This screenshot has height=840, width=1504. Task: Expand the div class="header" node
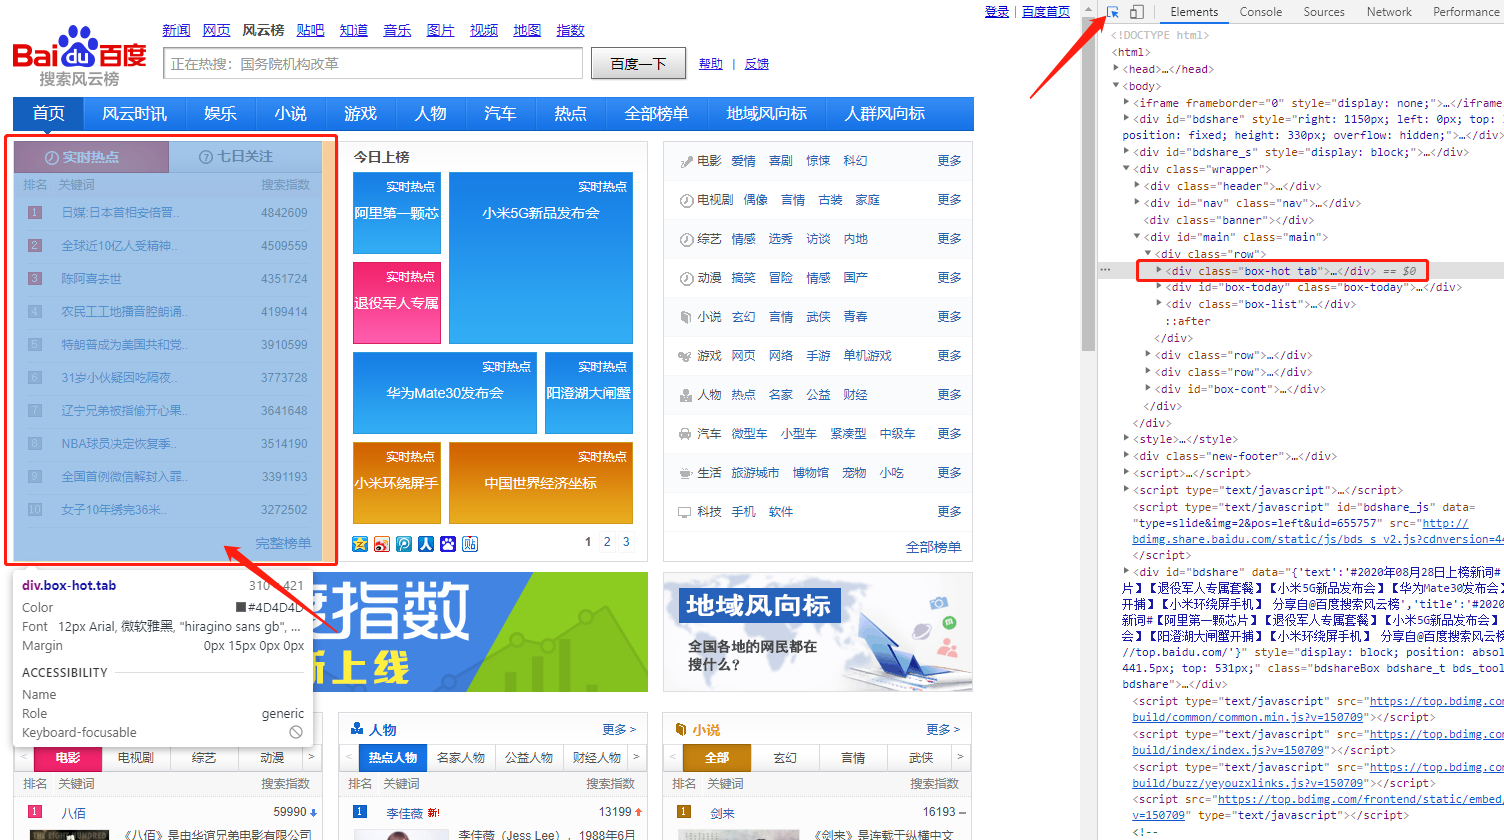pyautogui.click(x=1138, y=186)
